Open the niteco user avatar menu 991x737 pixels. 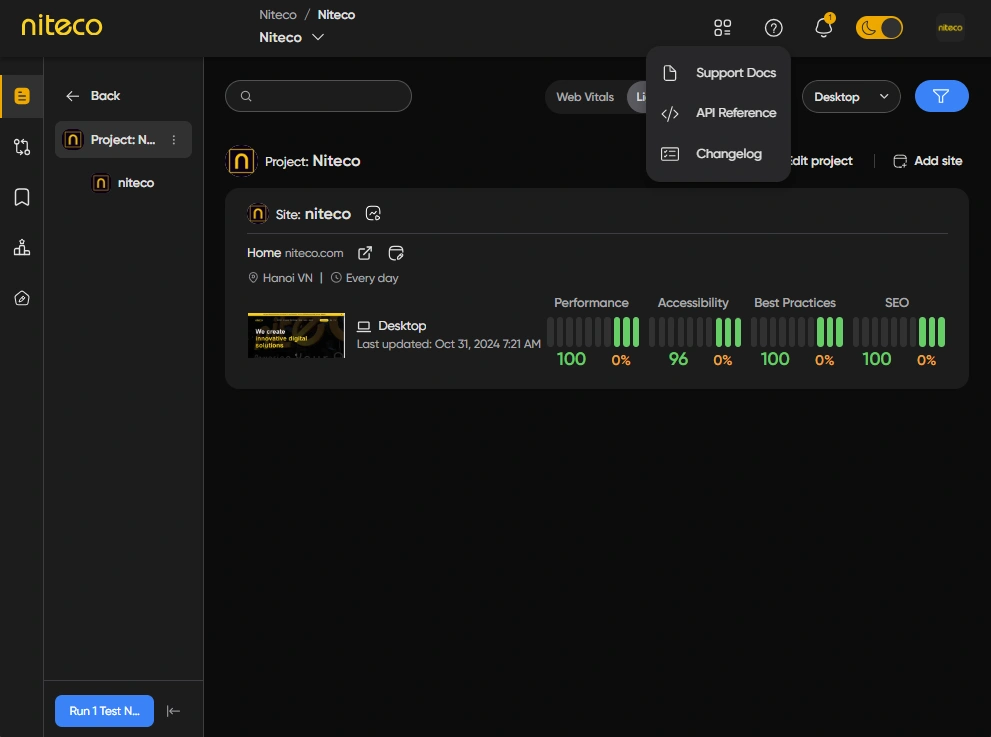(x=950, y=28)
